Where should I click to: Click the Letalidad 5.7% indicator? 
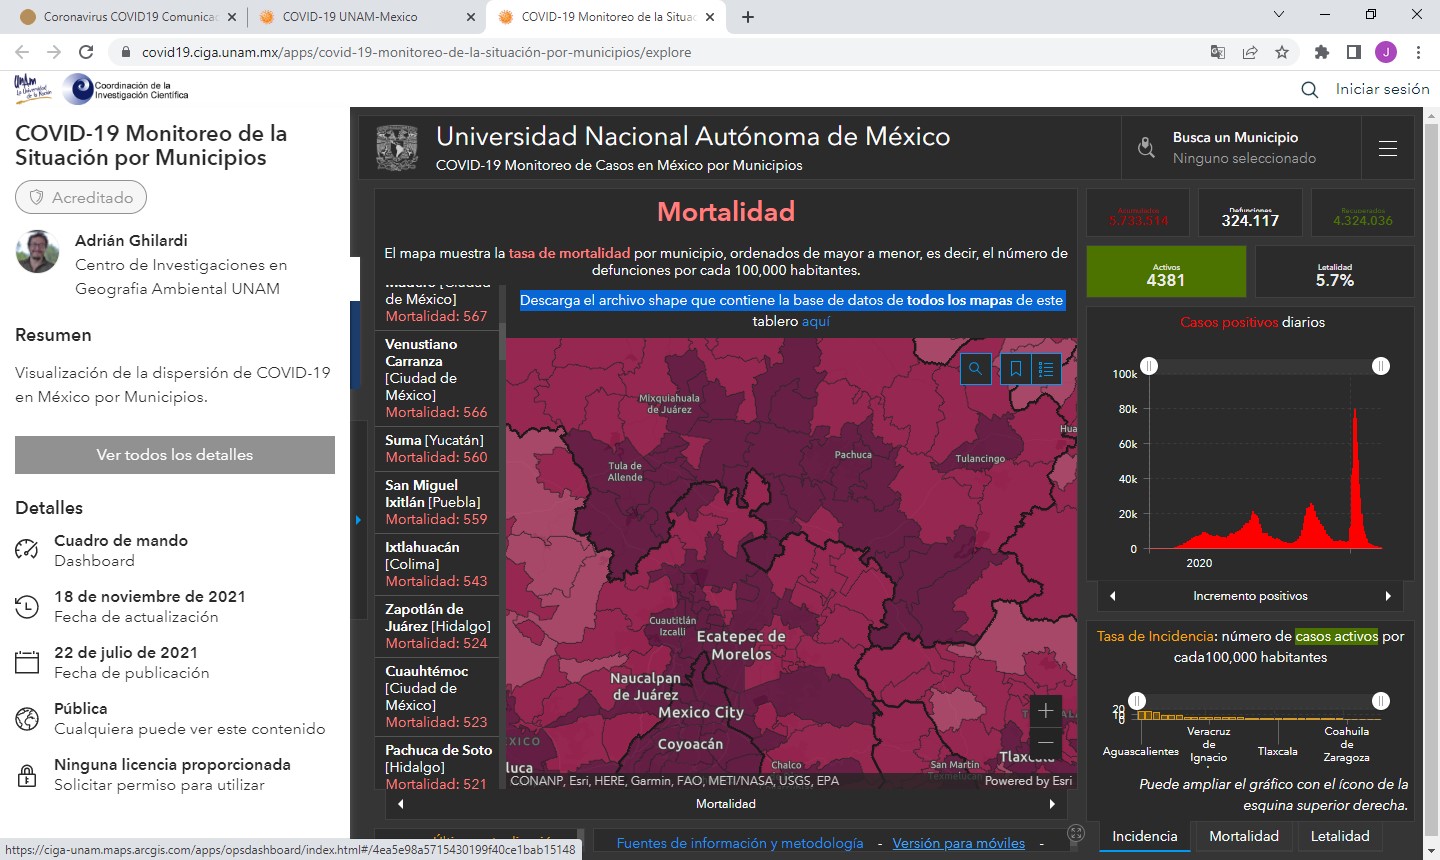[x=1335, y=271]
